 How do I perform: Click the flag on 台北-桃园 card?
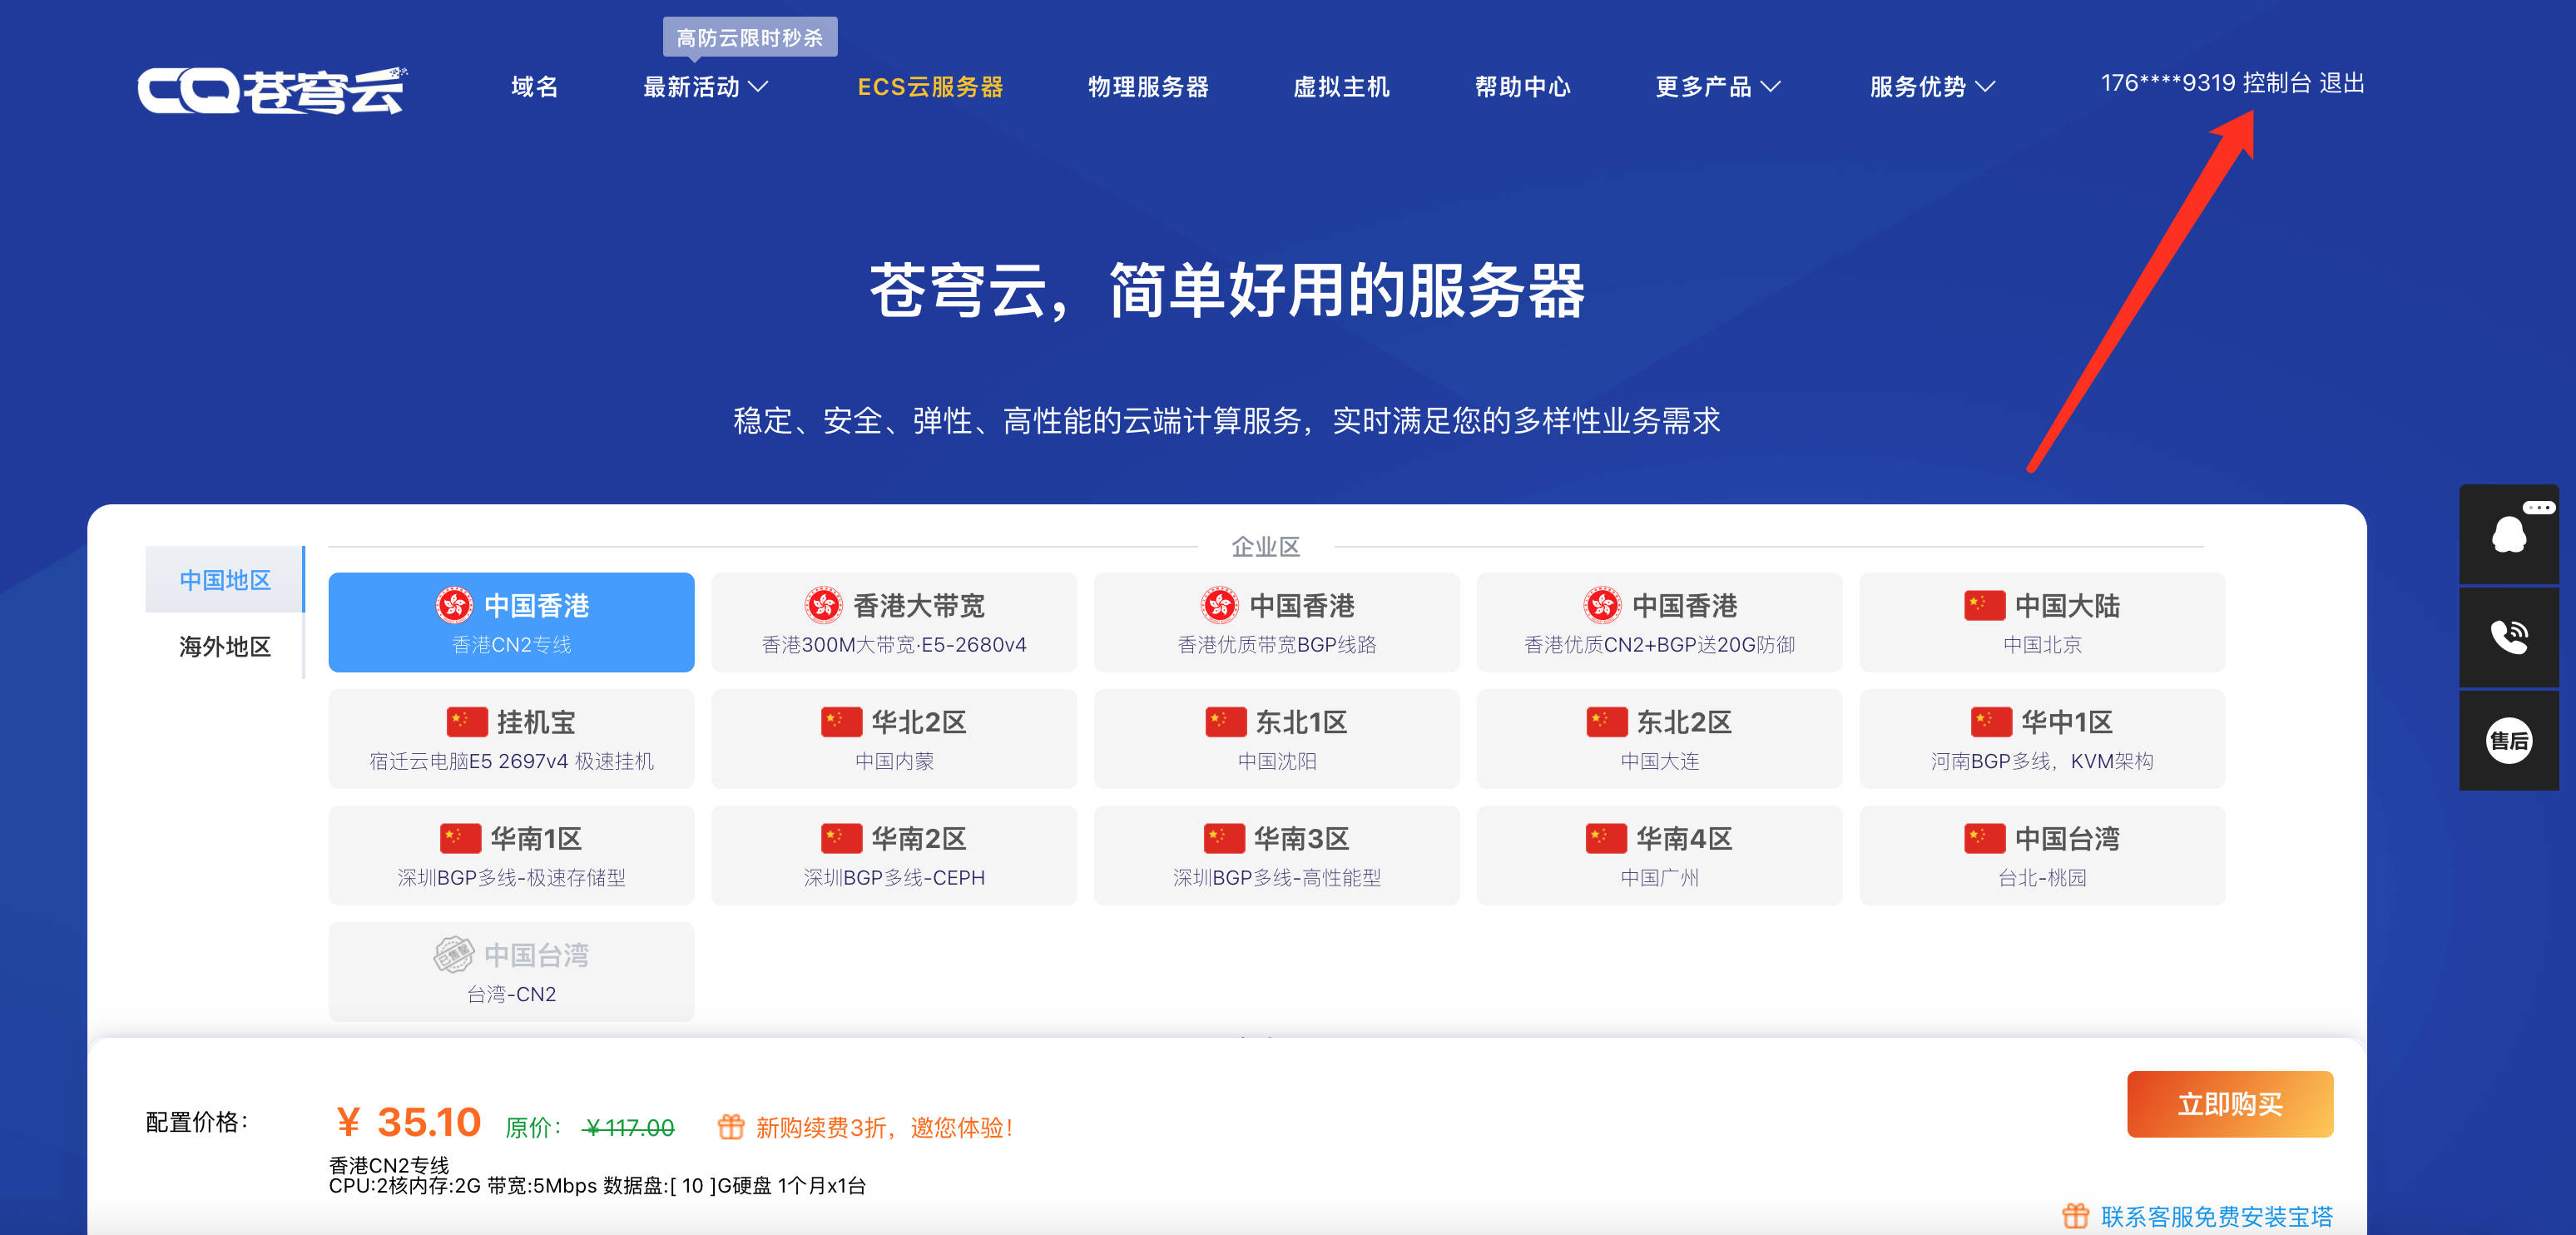pyautogui.click(x=1984, y=838)
